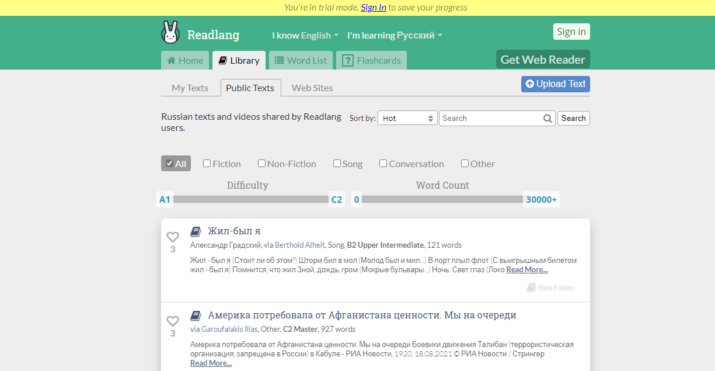Click the Sign in button
The image size is (715, 371).
[571, 32]
